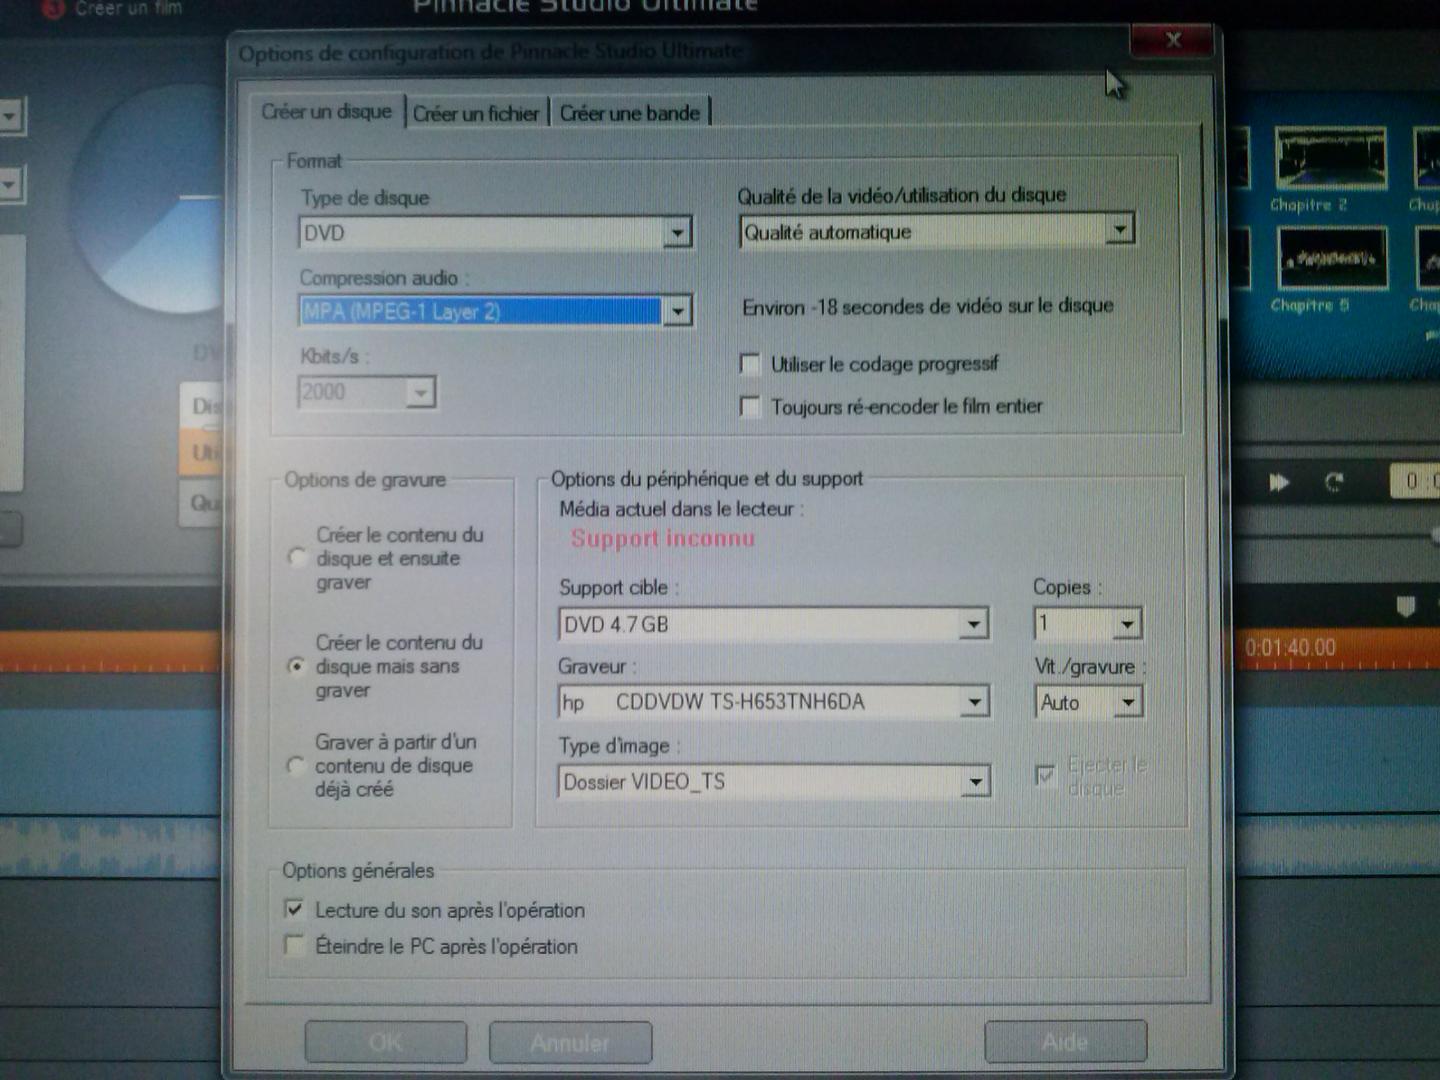Expand the Compression audio MPA dropdown
1440x1080 pixels.
pyautogui.click(x=496, y=311)
